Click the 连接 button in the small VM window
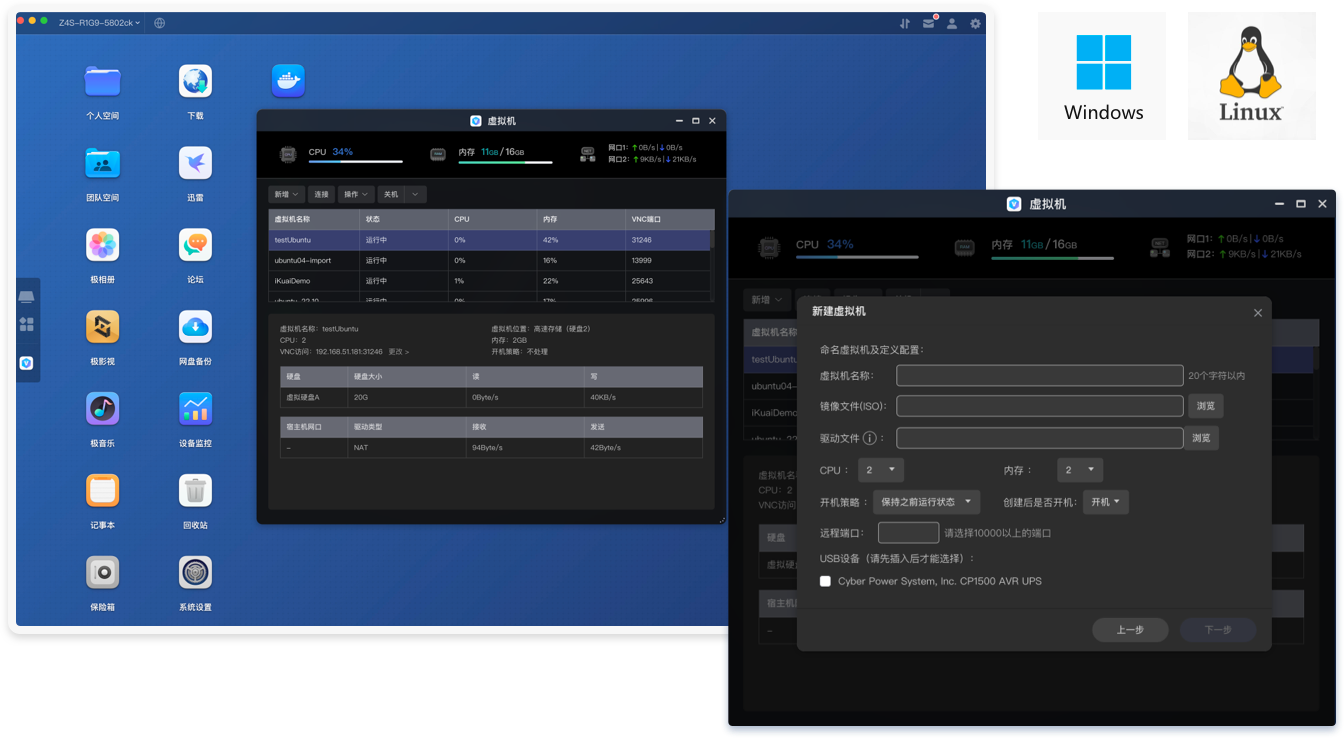 320,194
